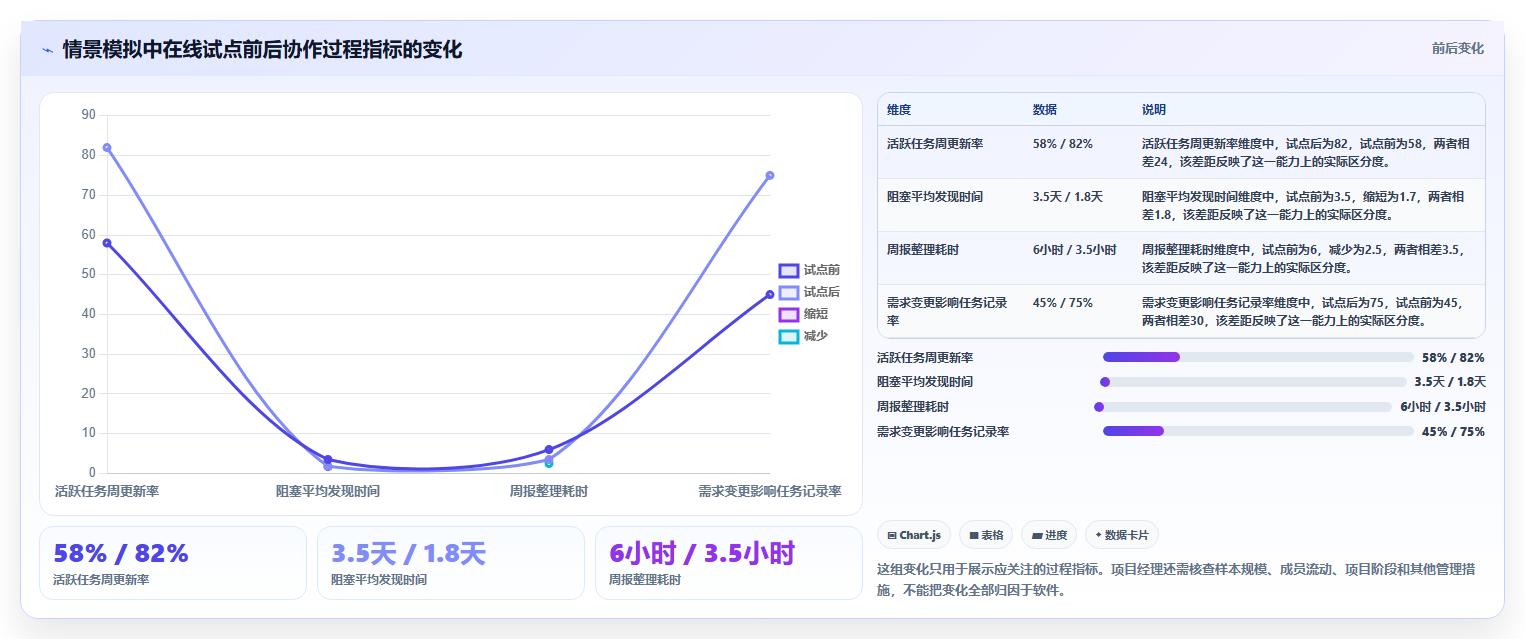
Task: Click the table cell reading 58% / 82%
Action: pyautogui.click(x=1063, y=144)
